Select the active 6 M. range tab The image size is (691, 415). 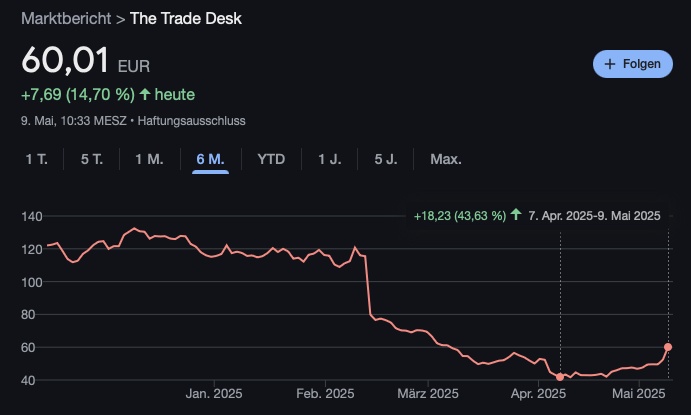point(210,159)
